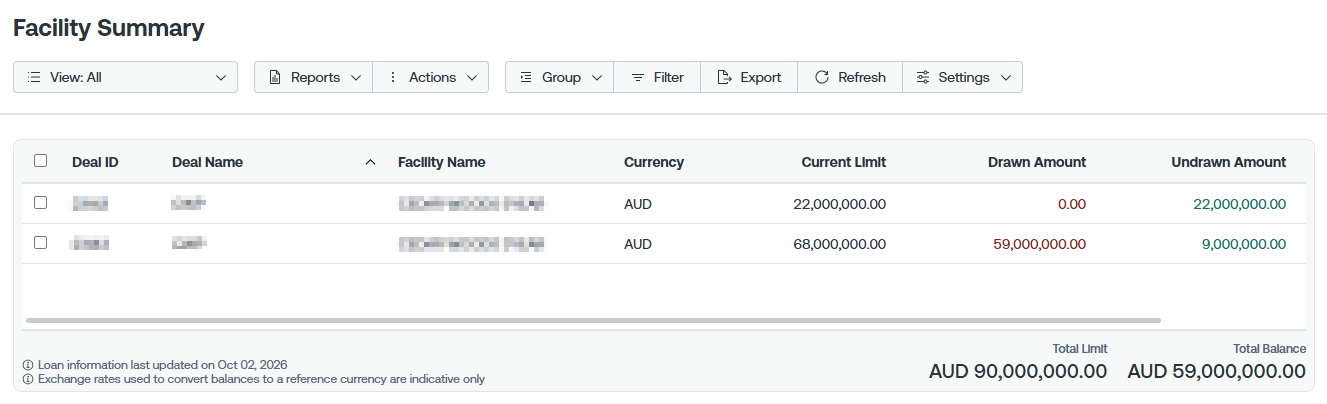The height and width of the screenshot is (404, 1327).
Task: Click the horizontal table scrollbar
Action: point(593,320)
